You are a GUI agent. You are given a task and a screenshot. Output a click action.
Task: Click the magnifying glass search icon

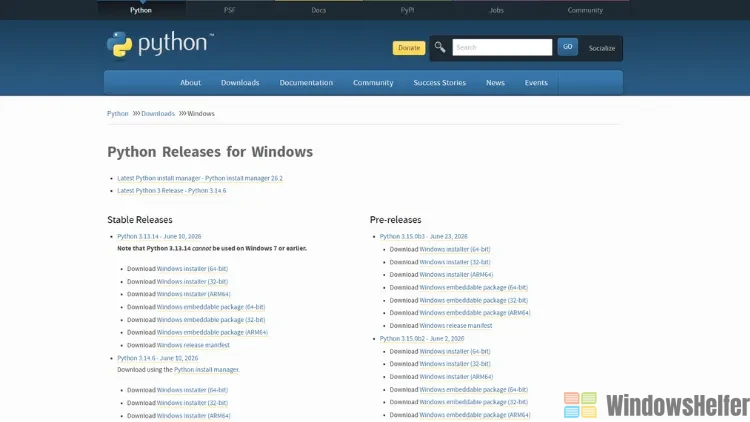[440, 47]
